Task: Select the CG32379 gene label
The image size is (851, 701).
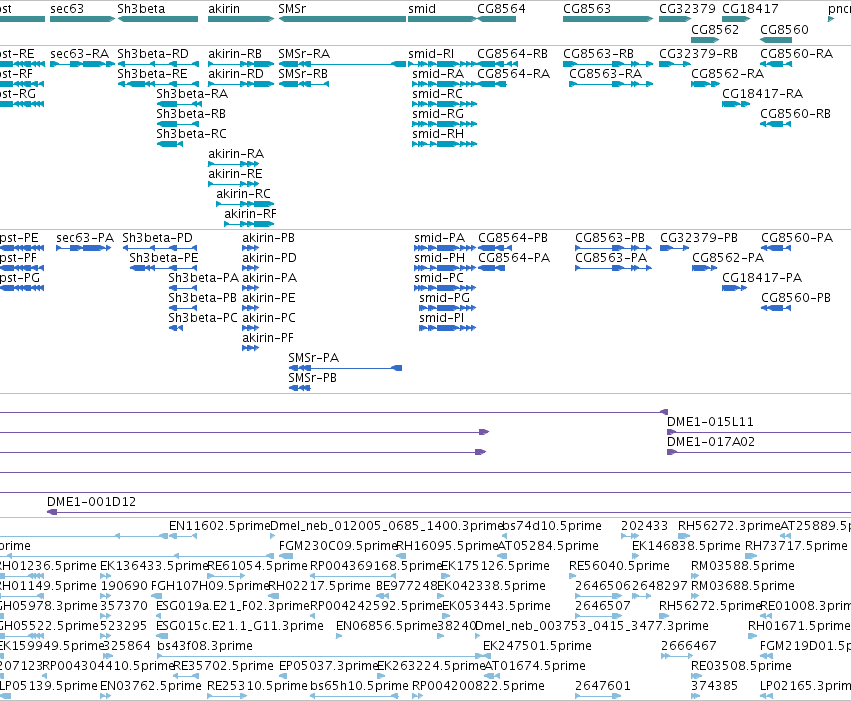Action: click(687, 9)
